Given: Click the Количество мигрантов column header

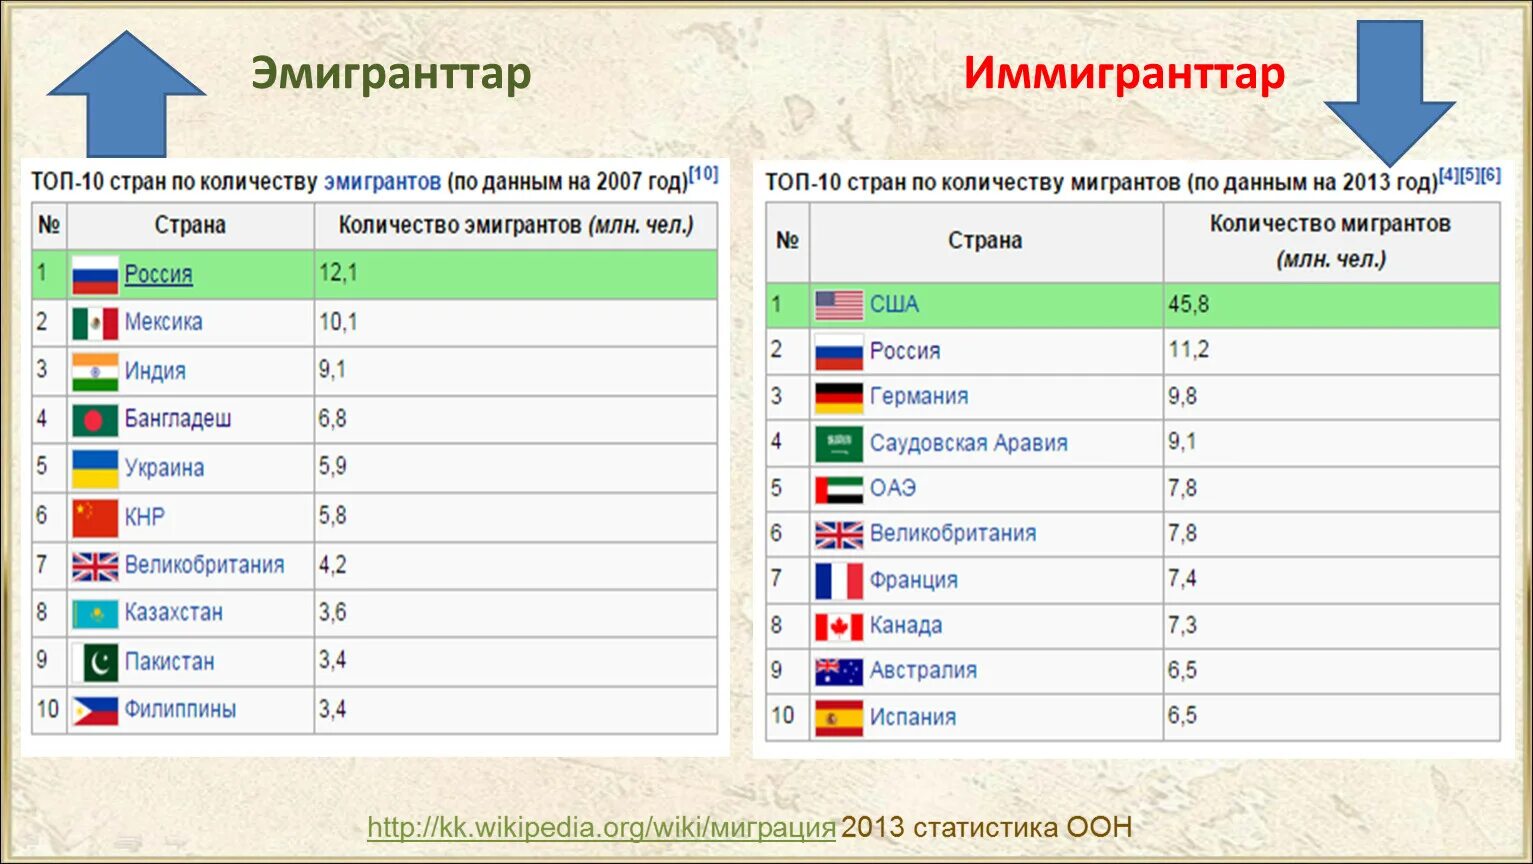Looking at the screenshot, I should (x=1331, y=241).
